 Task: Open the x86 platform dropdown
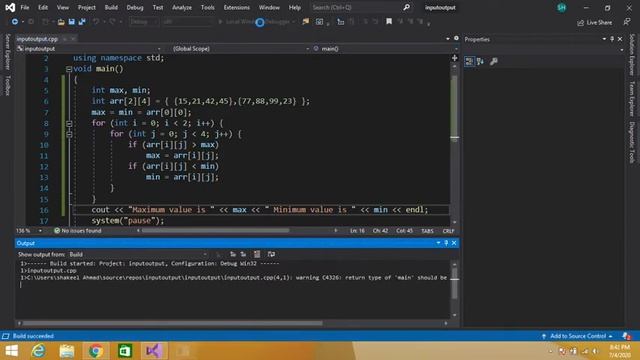187,22
